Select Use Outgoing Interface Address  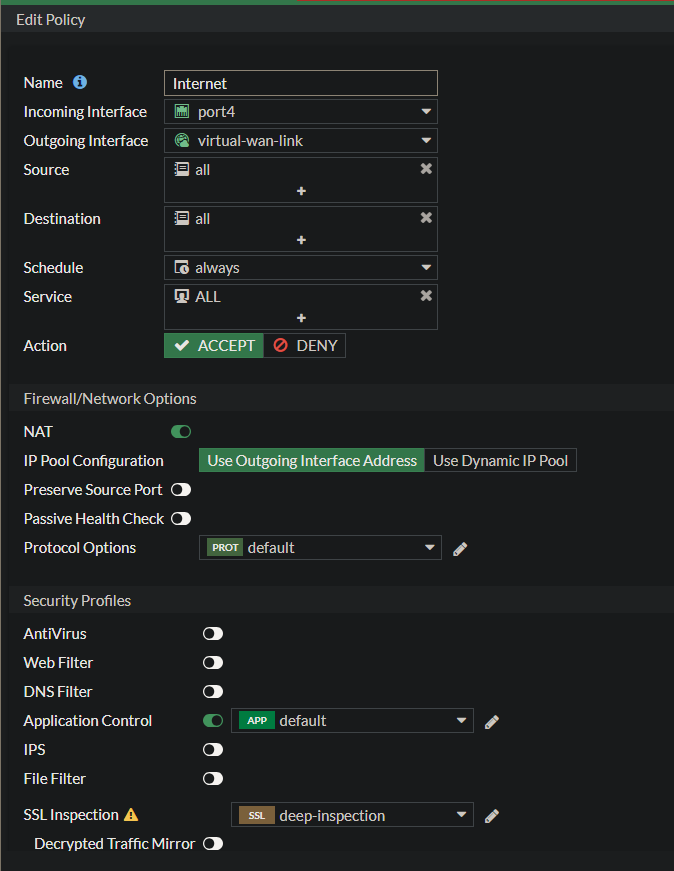point(311,461)
